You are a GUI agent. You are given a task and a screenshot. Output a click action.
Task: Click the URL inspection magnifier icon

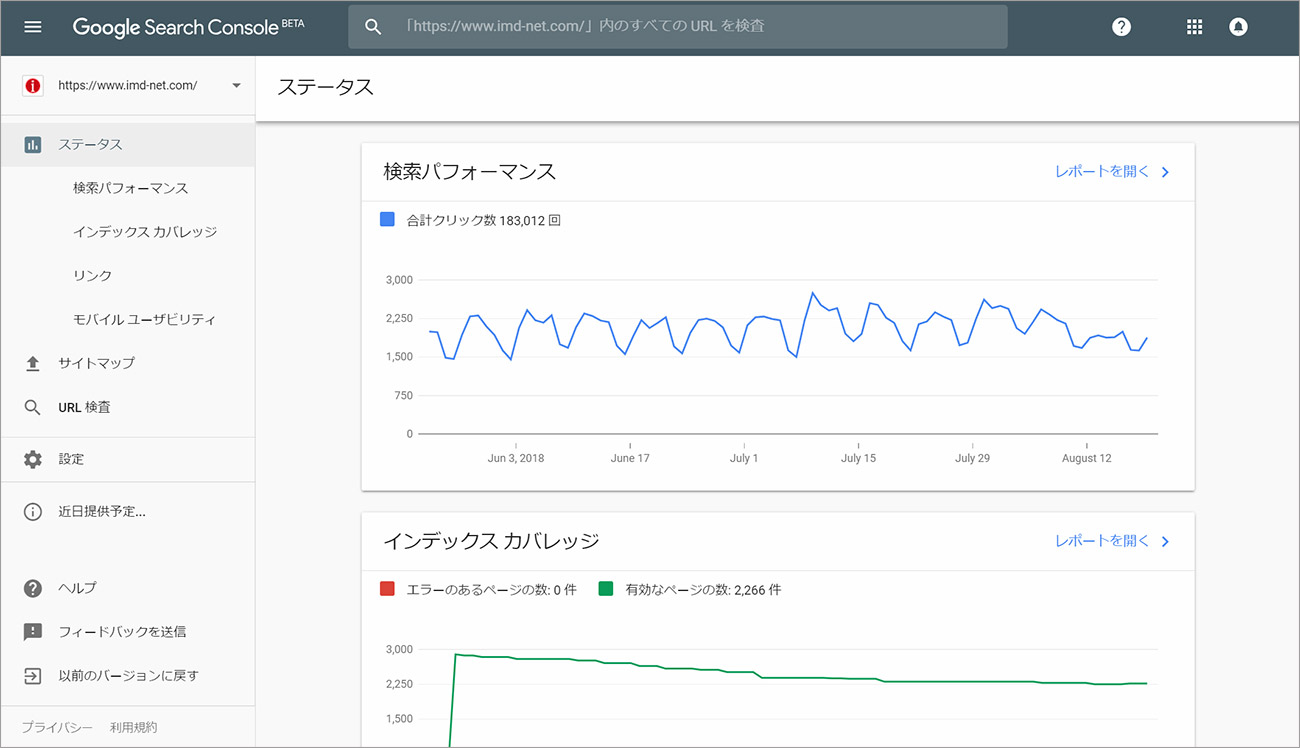33,407
